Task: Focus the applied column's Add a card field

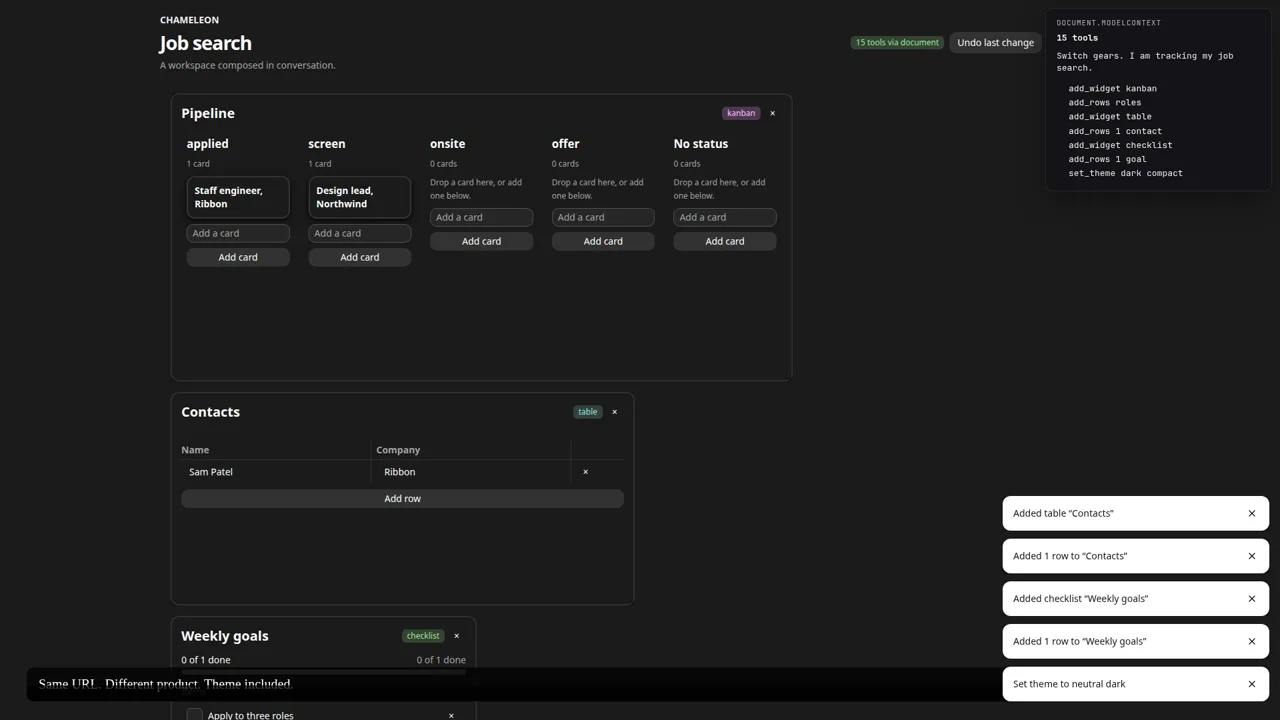Action: tap(238, 233)
